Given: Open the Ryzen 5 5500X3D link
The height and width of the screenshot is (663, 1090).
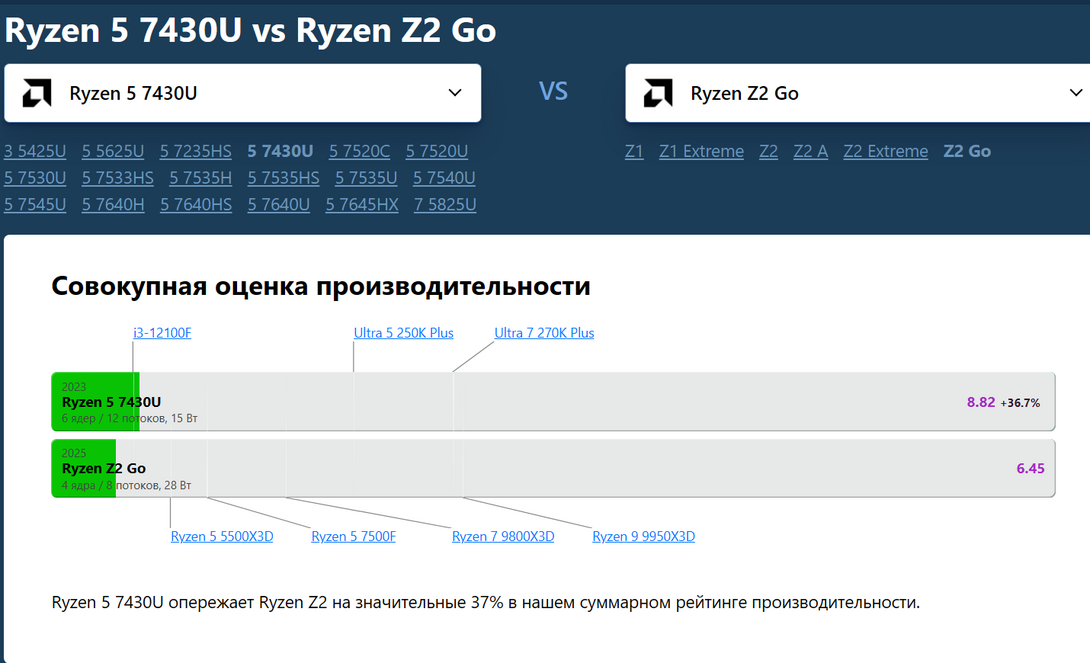Looking at the screenshot, I should 222,537.
